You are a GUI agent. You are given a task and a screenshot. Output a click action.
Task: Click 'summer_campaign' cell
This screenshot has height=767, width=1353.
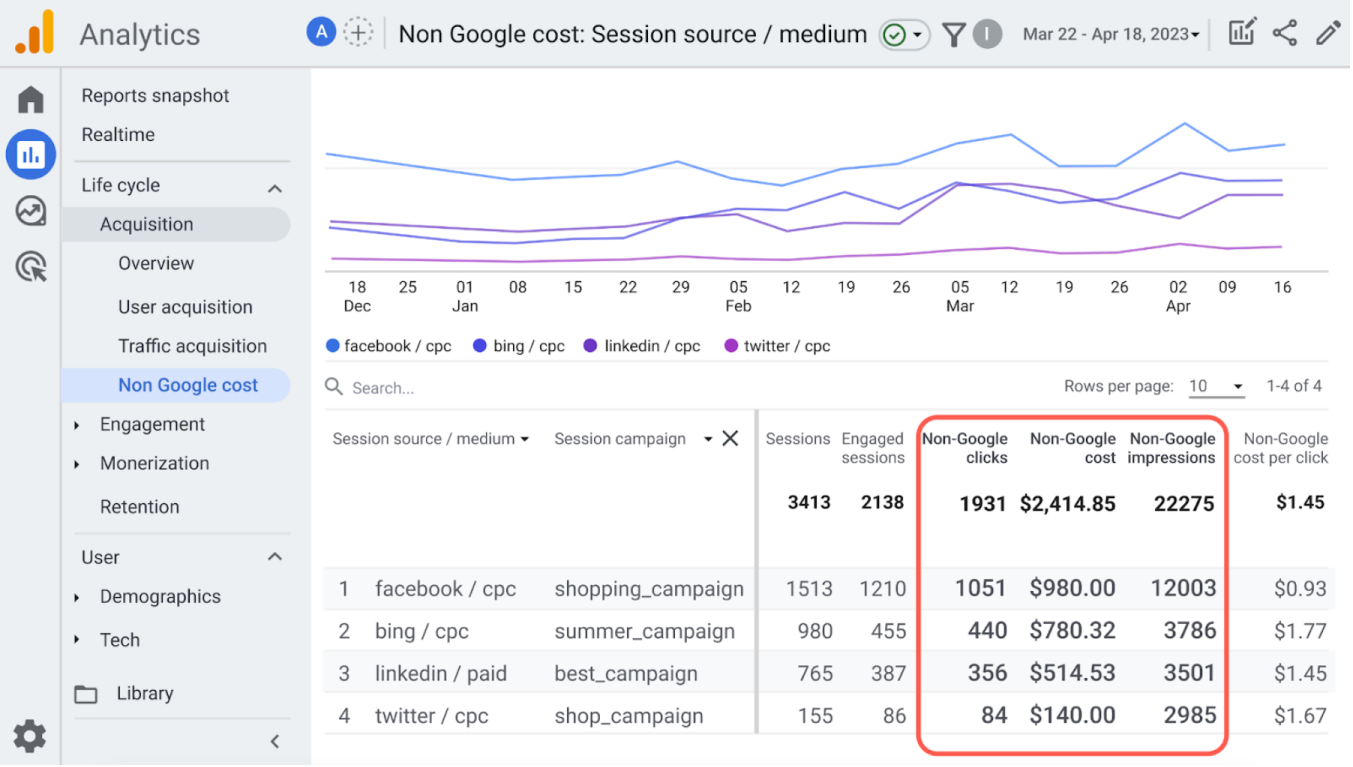[644, 631]
